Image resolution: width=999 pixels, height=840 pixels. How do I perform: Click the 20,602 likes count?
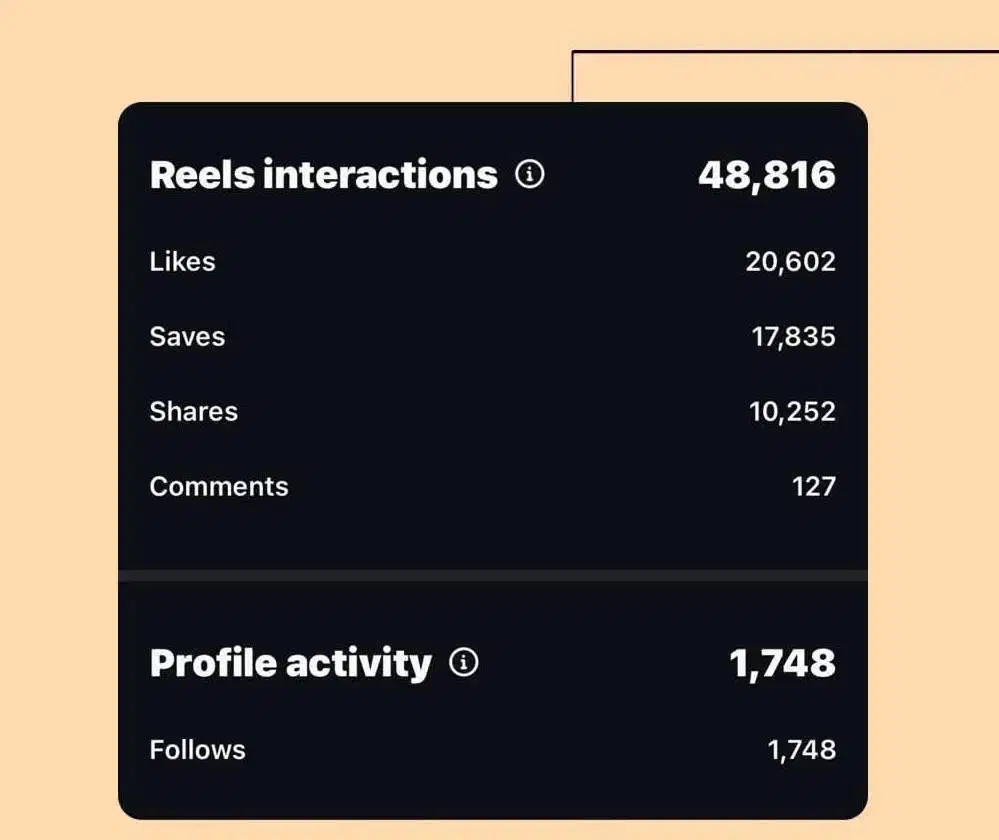coord(790,262)
